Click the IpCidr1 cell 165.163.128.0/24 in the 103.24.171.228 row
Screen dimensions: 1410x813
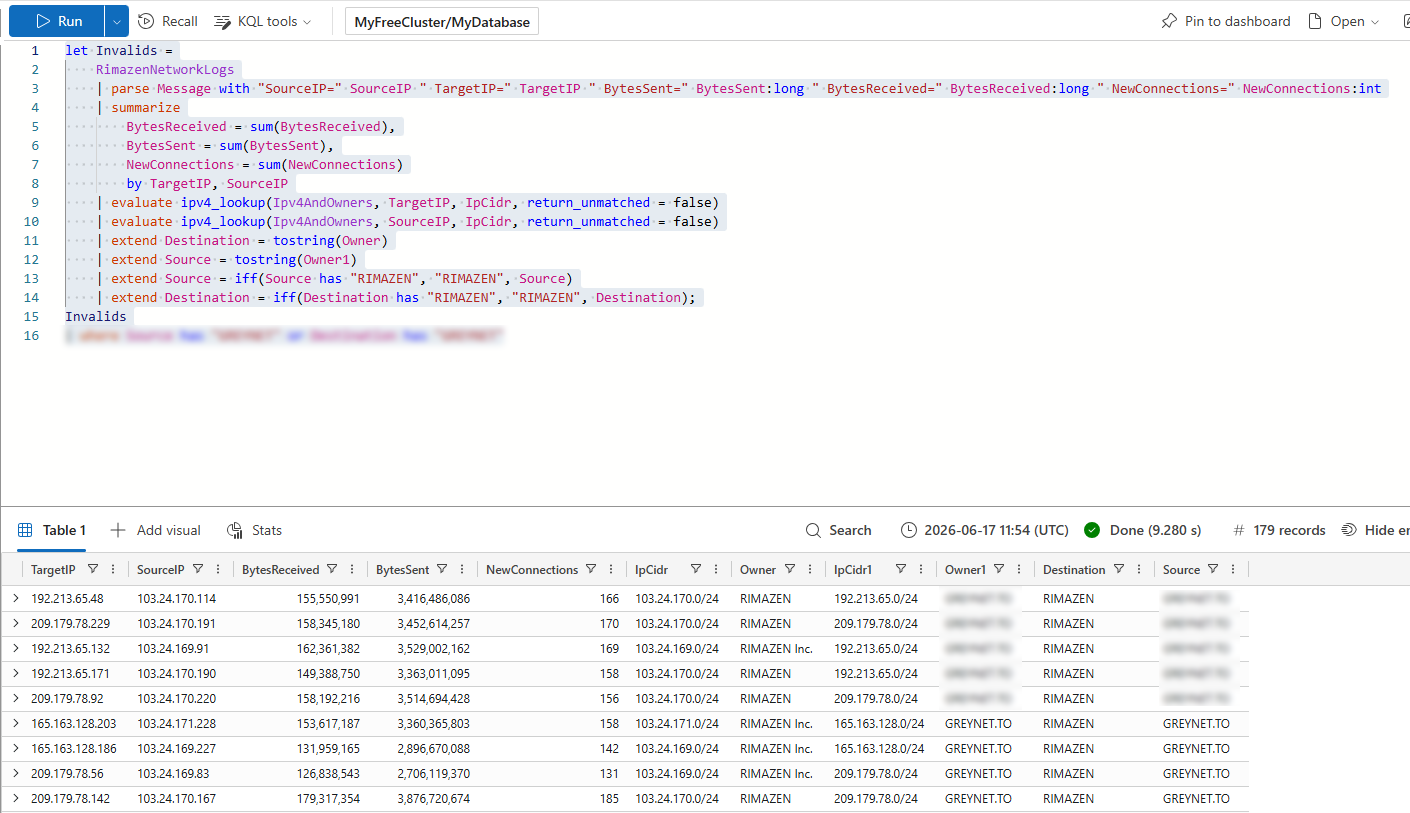pyautogui.click(x=879, y=723)
